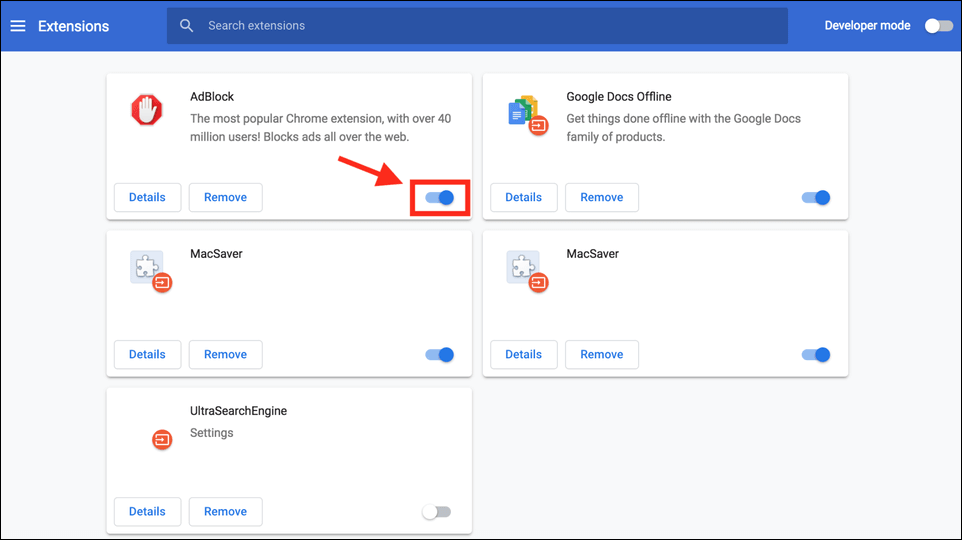
Task: Click the AdBlock stop-hand icon
Action: [x=147, y=110]
